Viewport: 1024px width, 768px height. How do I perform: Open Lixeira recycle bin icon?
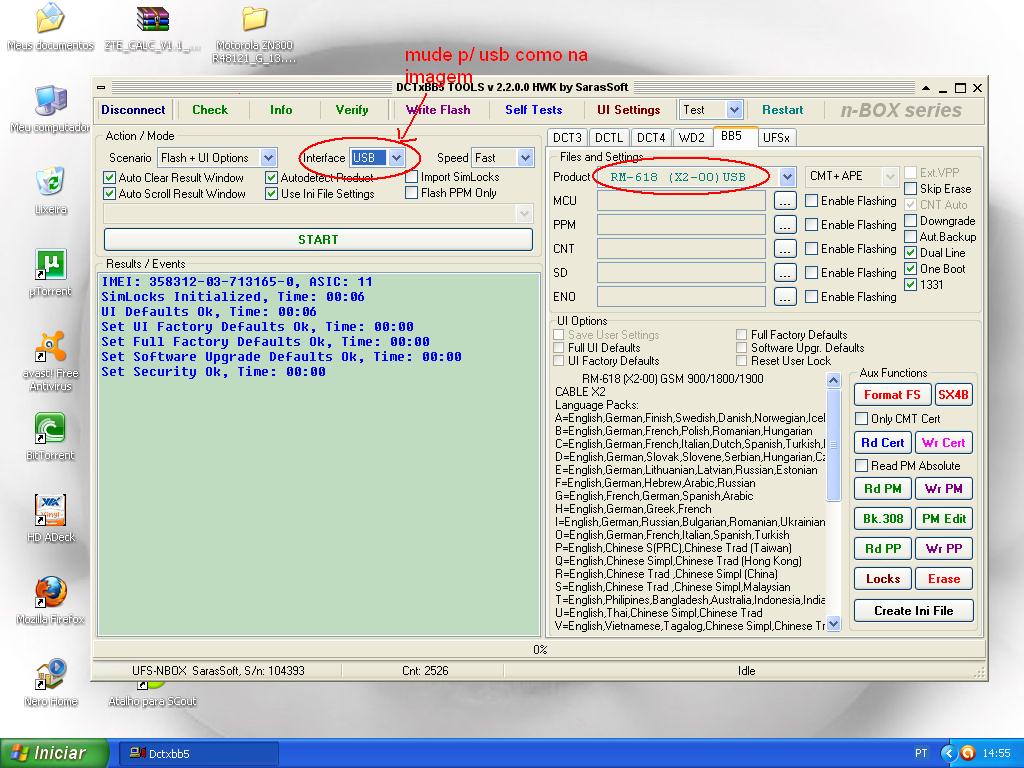(51, 191)
